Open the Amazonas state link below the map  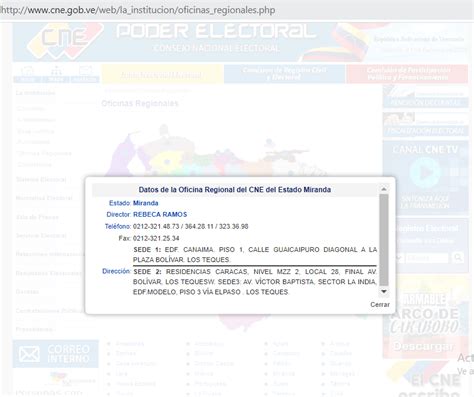coord(130,343)
